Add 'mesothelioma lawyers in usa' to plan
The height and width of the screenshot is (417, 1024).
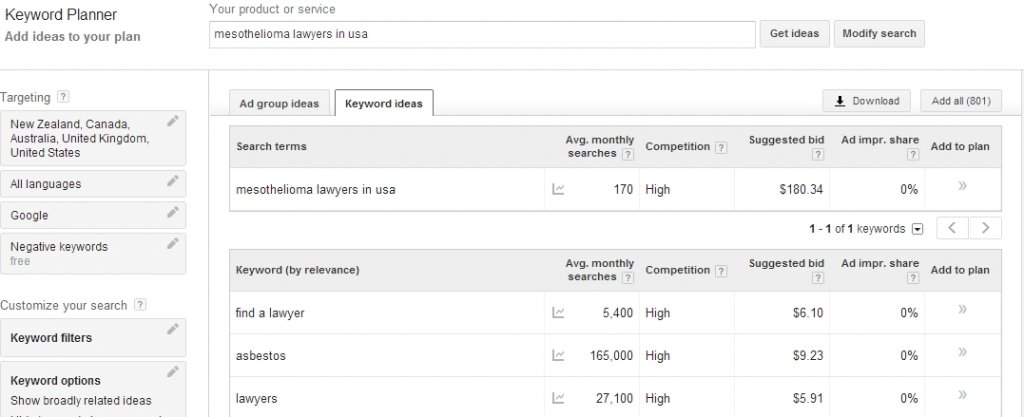point(962,187)
